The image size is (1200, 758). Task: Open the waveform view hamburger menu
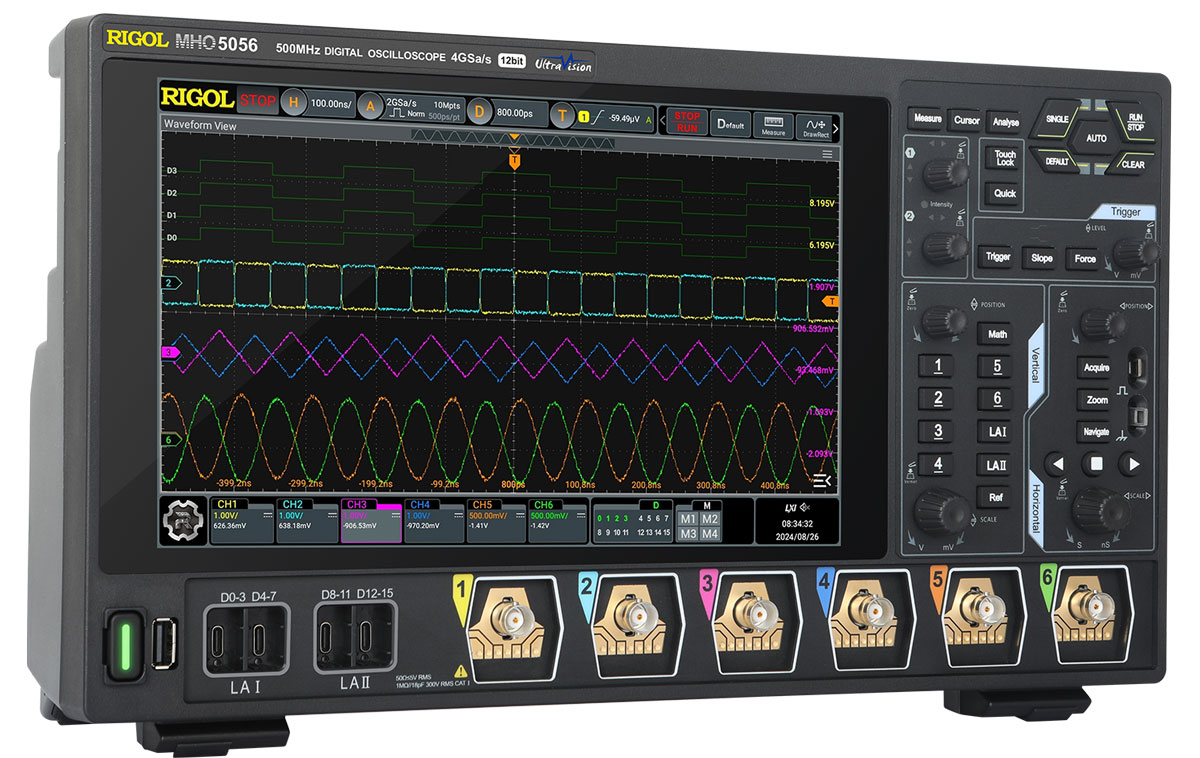point(827,154)
